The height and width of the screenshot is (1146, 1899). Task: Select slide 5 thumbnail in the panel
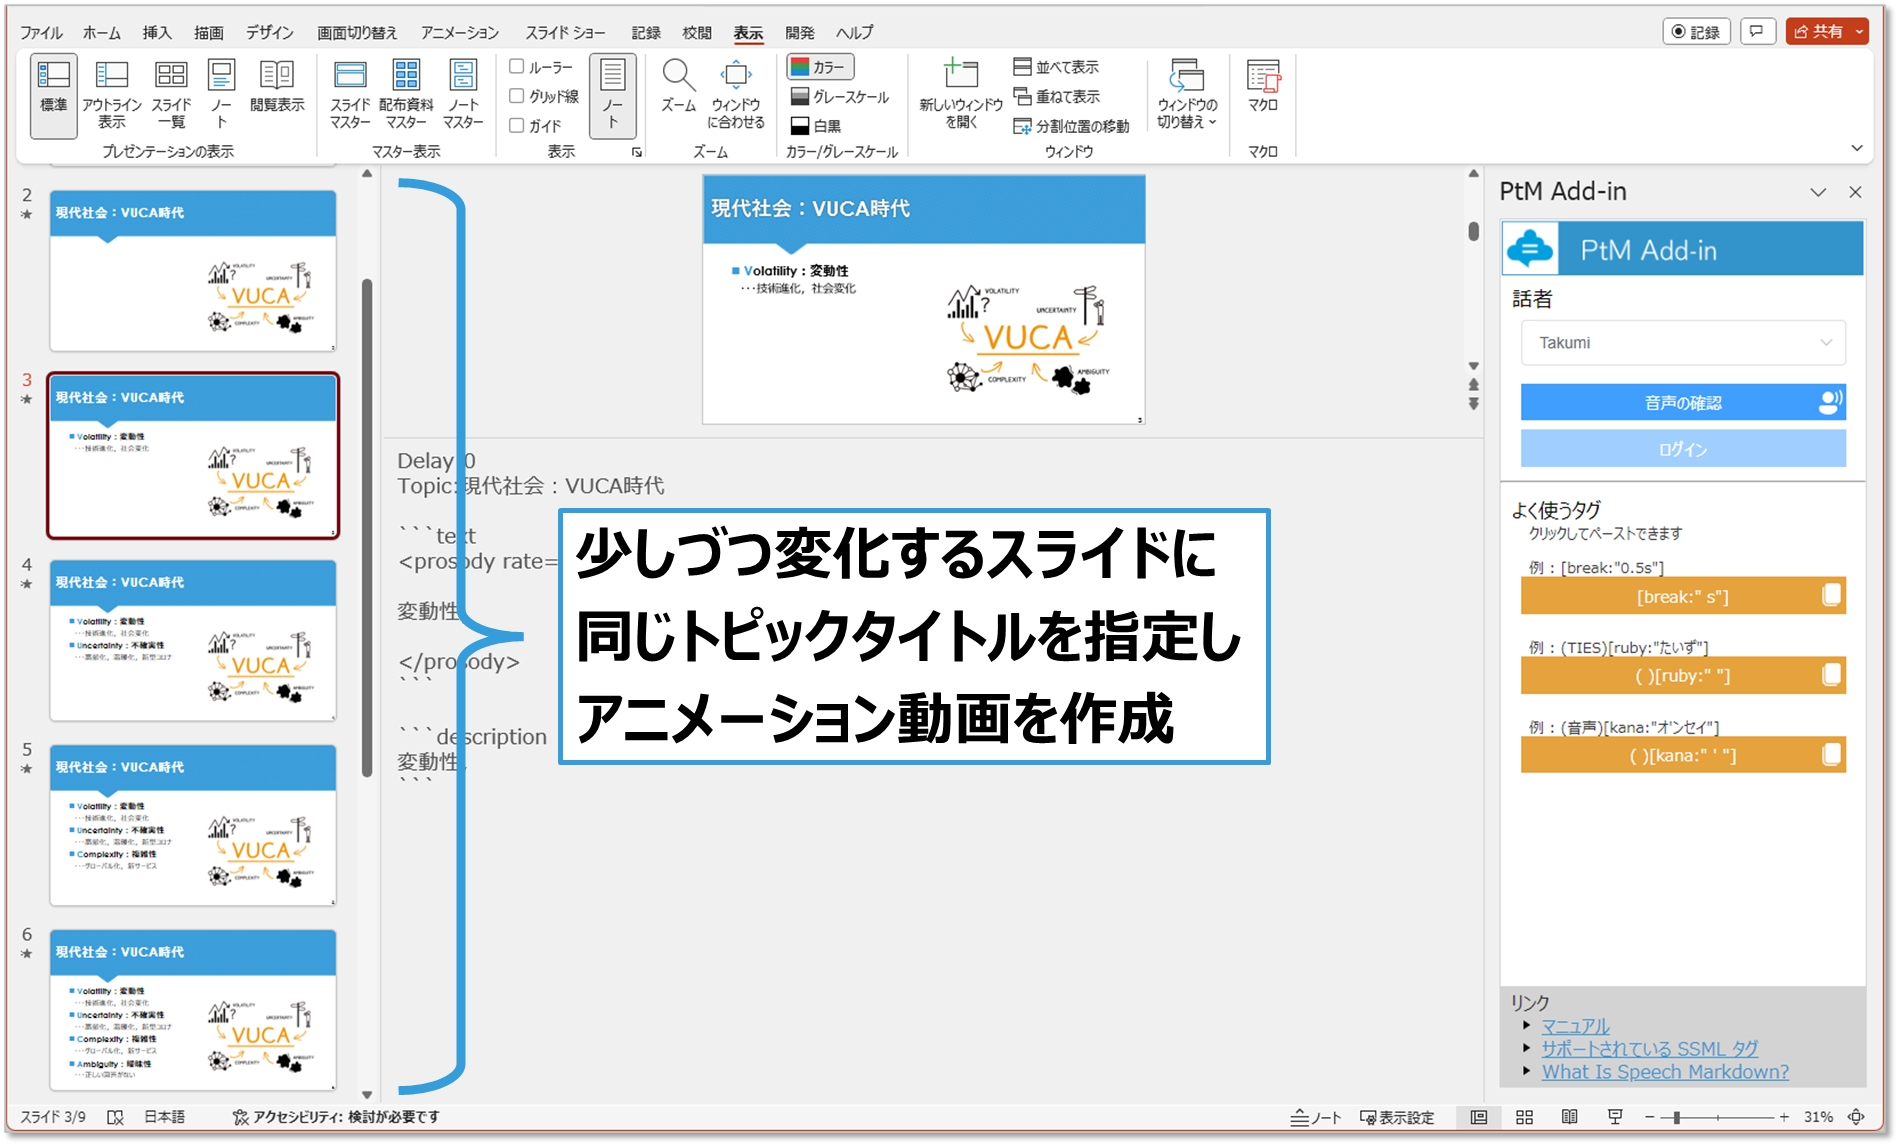pos(193,824)
